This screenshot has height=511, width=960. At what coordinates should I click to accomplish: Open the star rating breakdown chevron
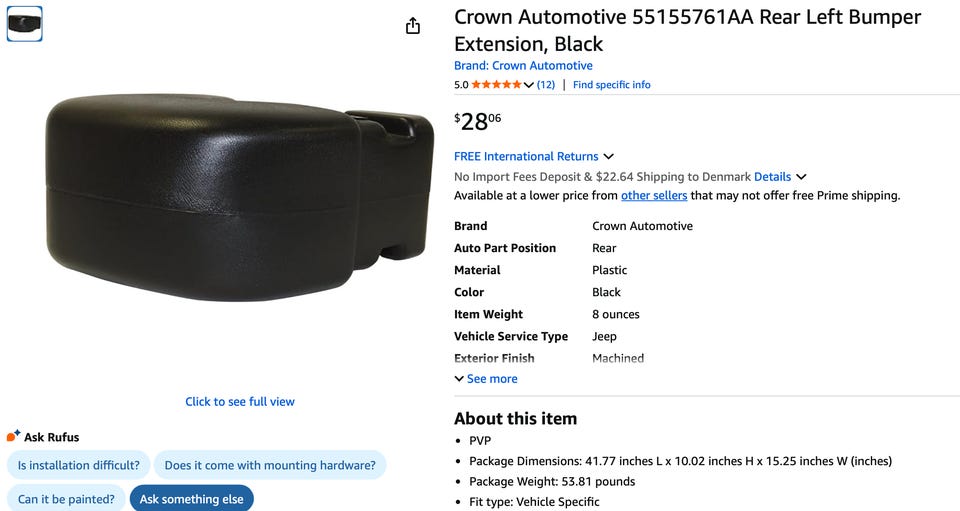click(x=529, y=85)
